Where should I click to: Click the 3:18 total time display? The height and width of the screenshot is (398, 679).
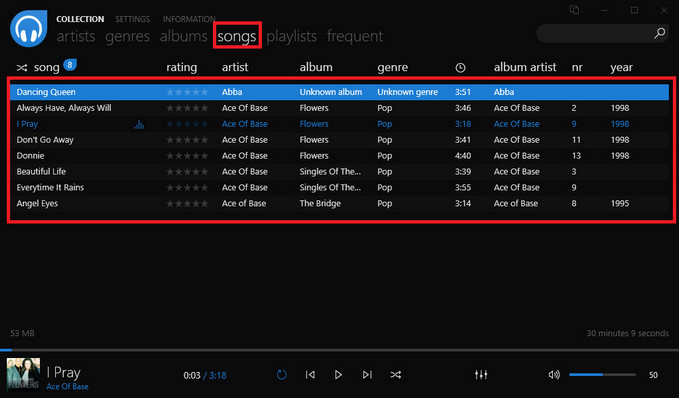217,375
